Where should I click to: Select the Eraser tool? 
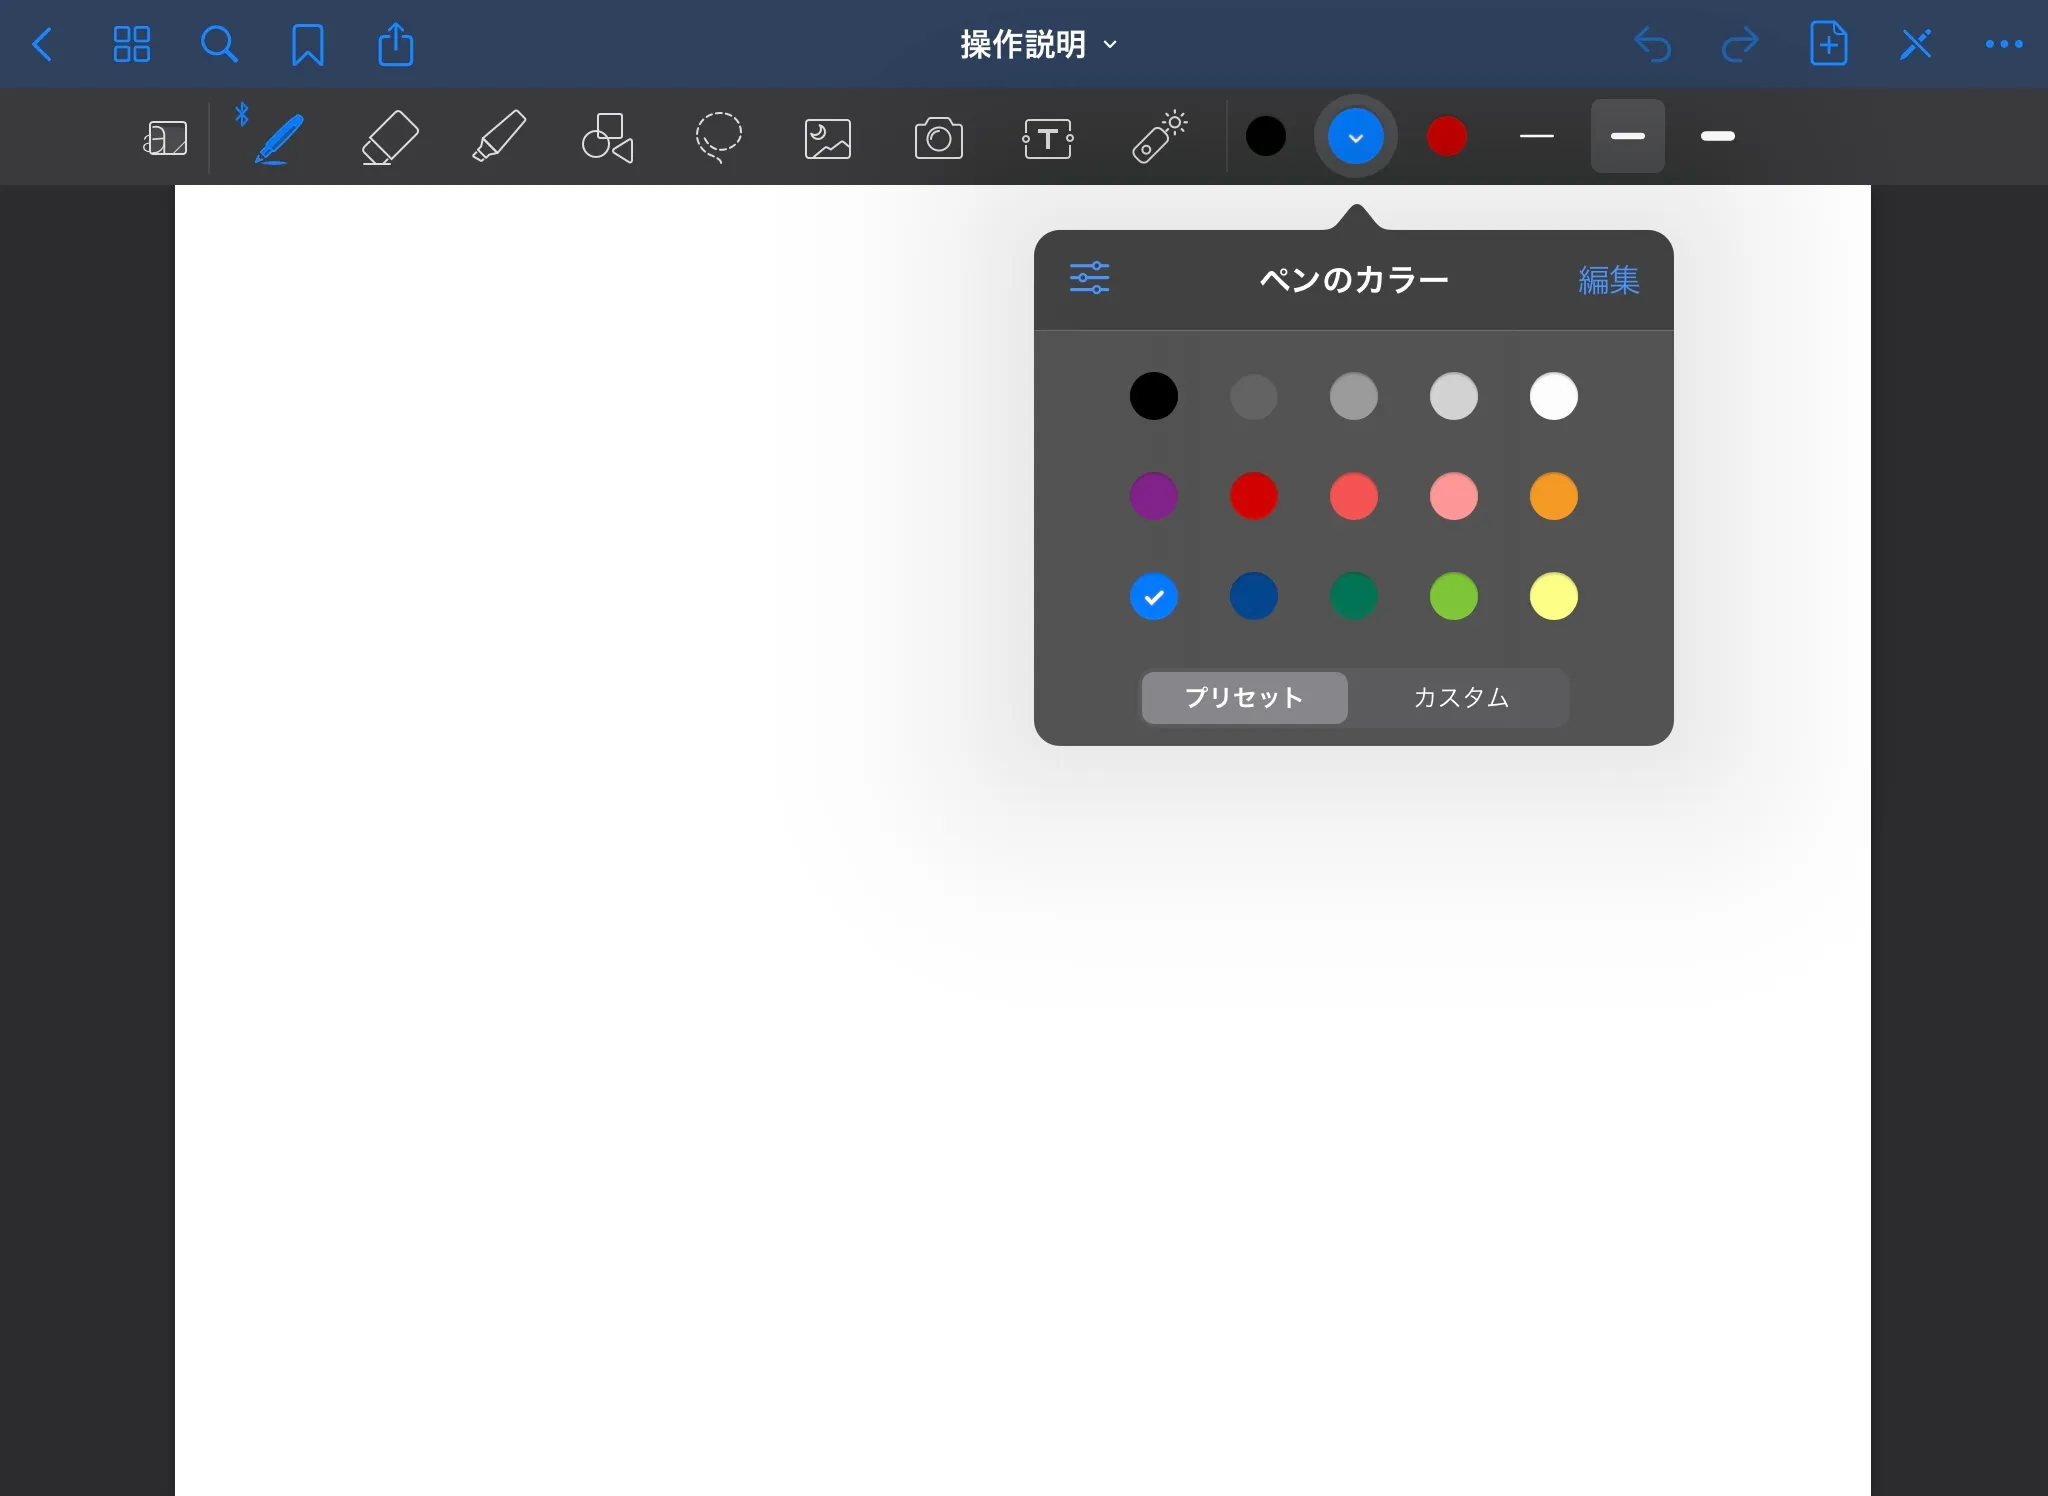click(389, 137)
